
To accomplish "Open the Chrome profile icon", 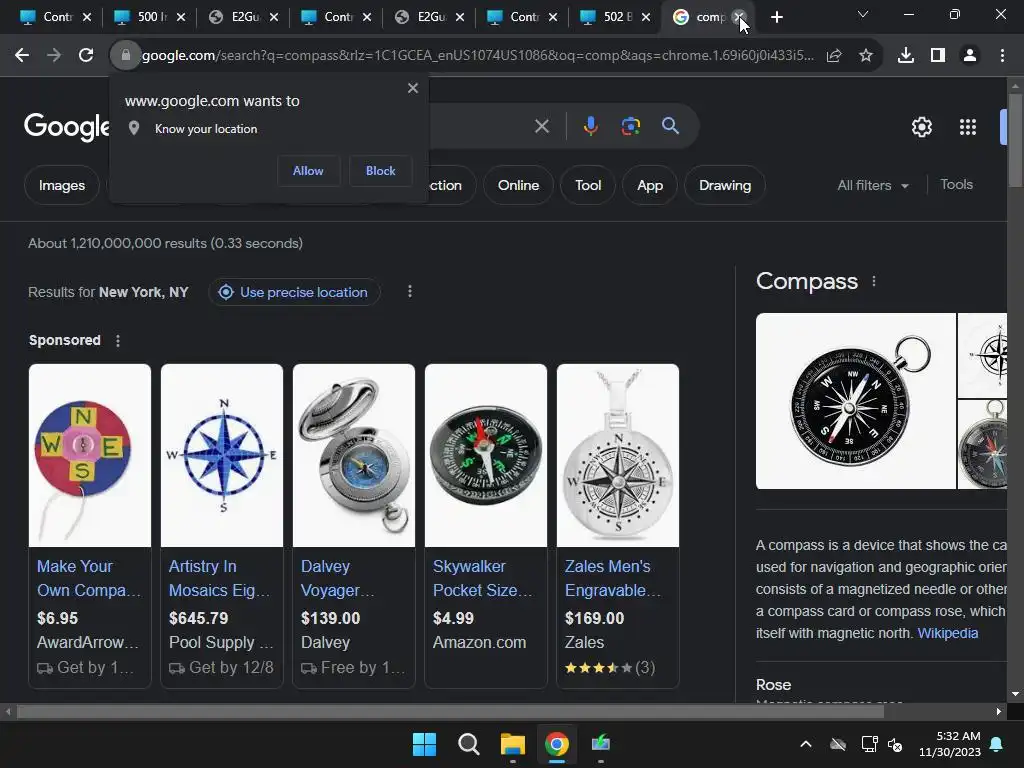I will (x=970, y=56).
